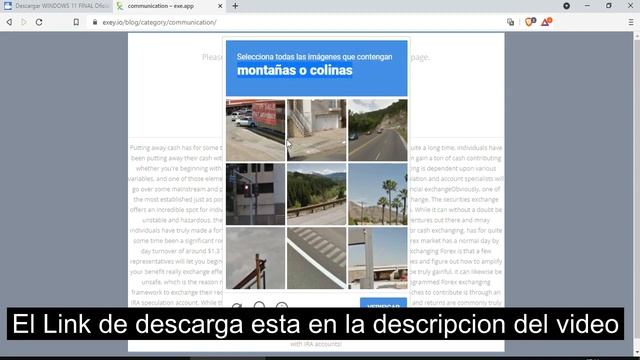The height and width of the screenshot is (360, 640).
Task: Open the translate page icon
Action: 511,22
